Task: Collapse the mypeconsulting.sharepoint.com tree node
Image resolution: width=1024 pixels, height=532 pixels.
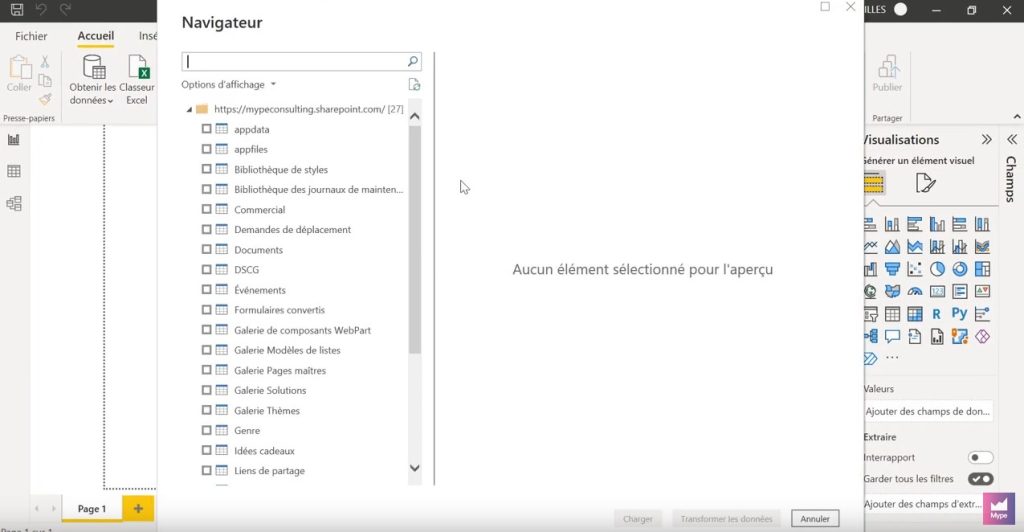Action: (x=189, y=110)
